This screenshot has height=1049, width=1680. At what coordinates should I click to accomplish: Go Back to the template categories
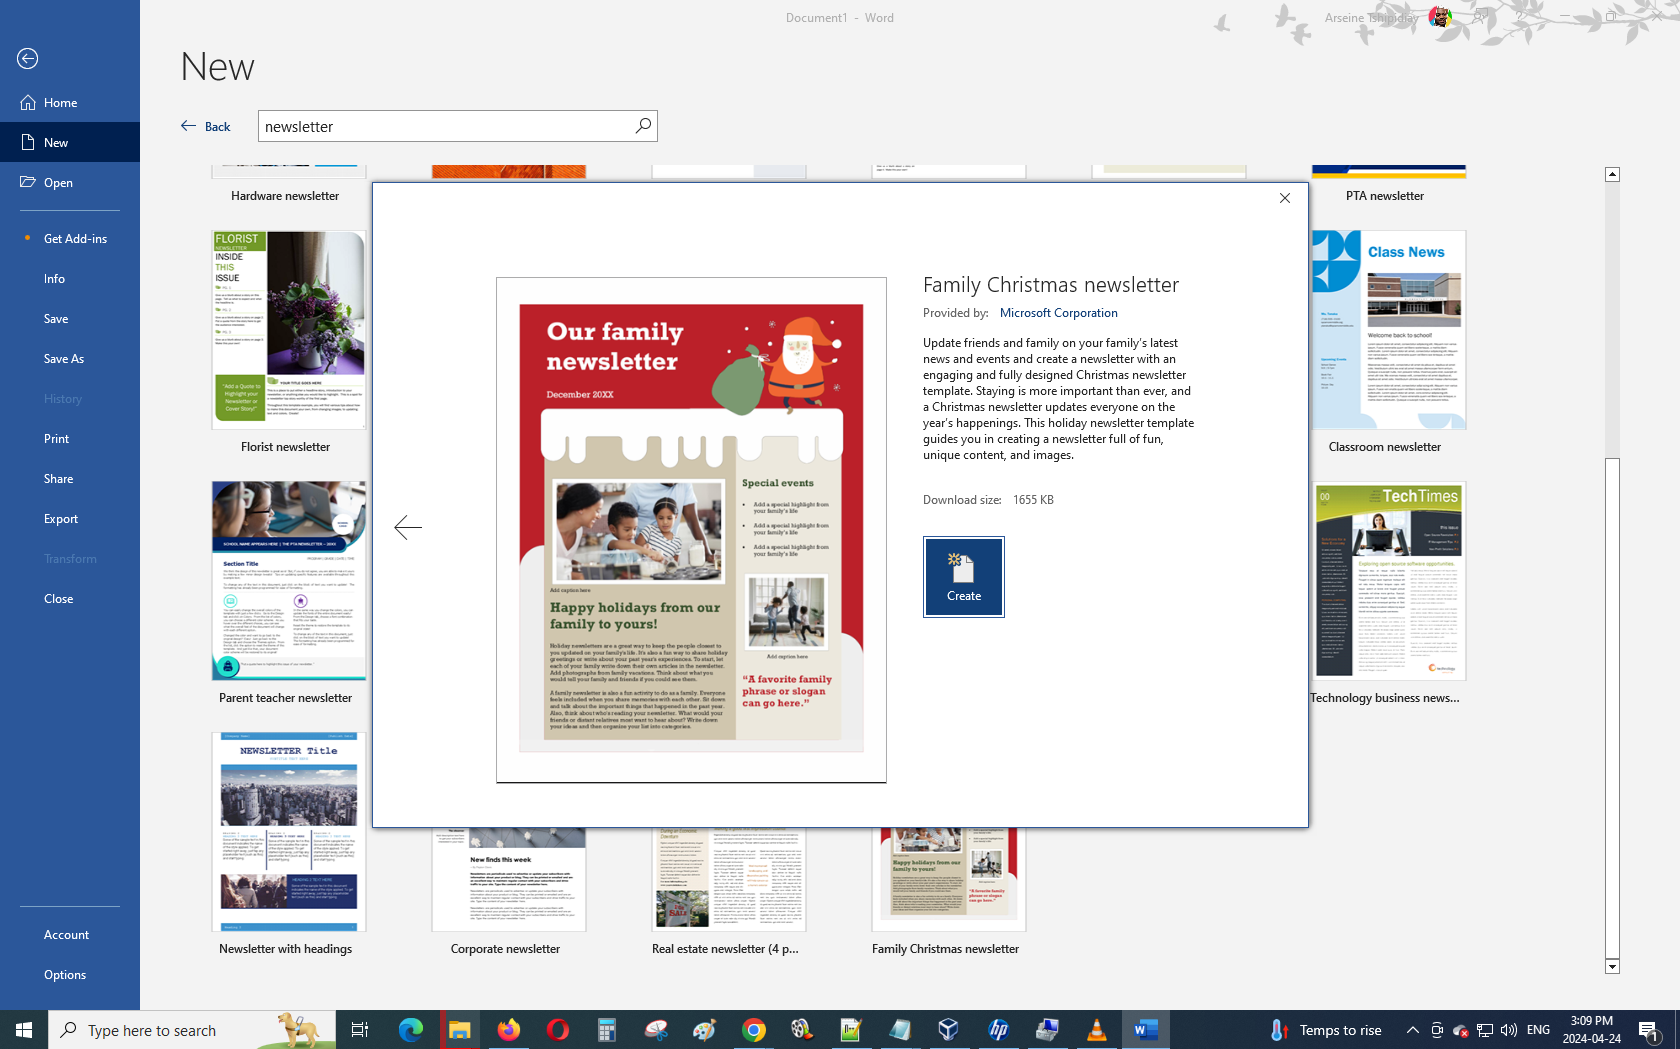pos(206,126)
